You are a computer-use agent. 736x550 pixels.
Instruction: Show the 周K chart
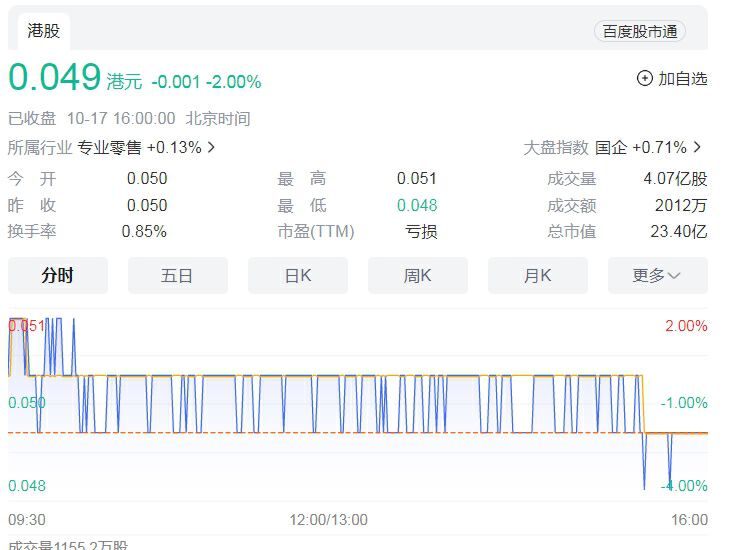tap(417, 276)
